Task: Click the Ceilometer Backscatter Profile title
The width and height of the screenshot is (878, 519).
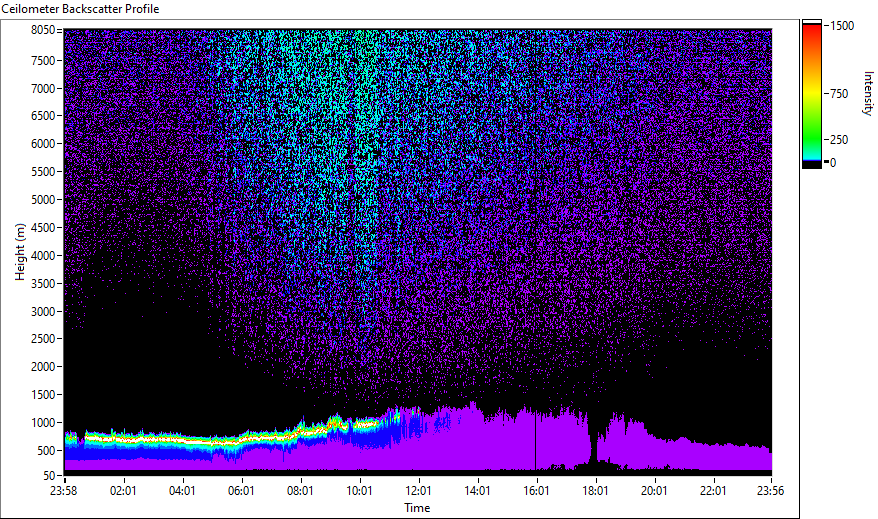Action: pos(81,9)
